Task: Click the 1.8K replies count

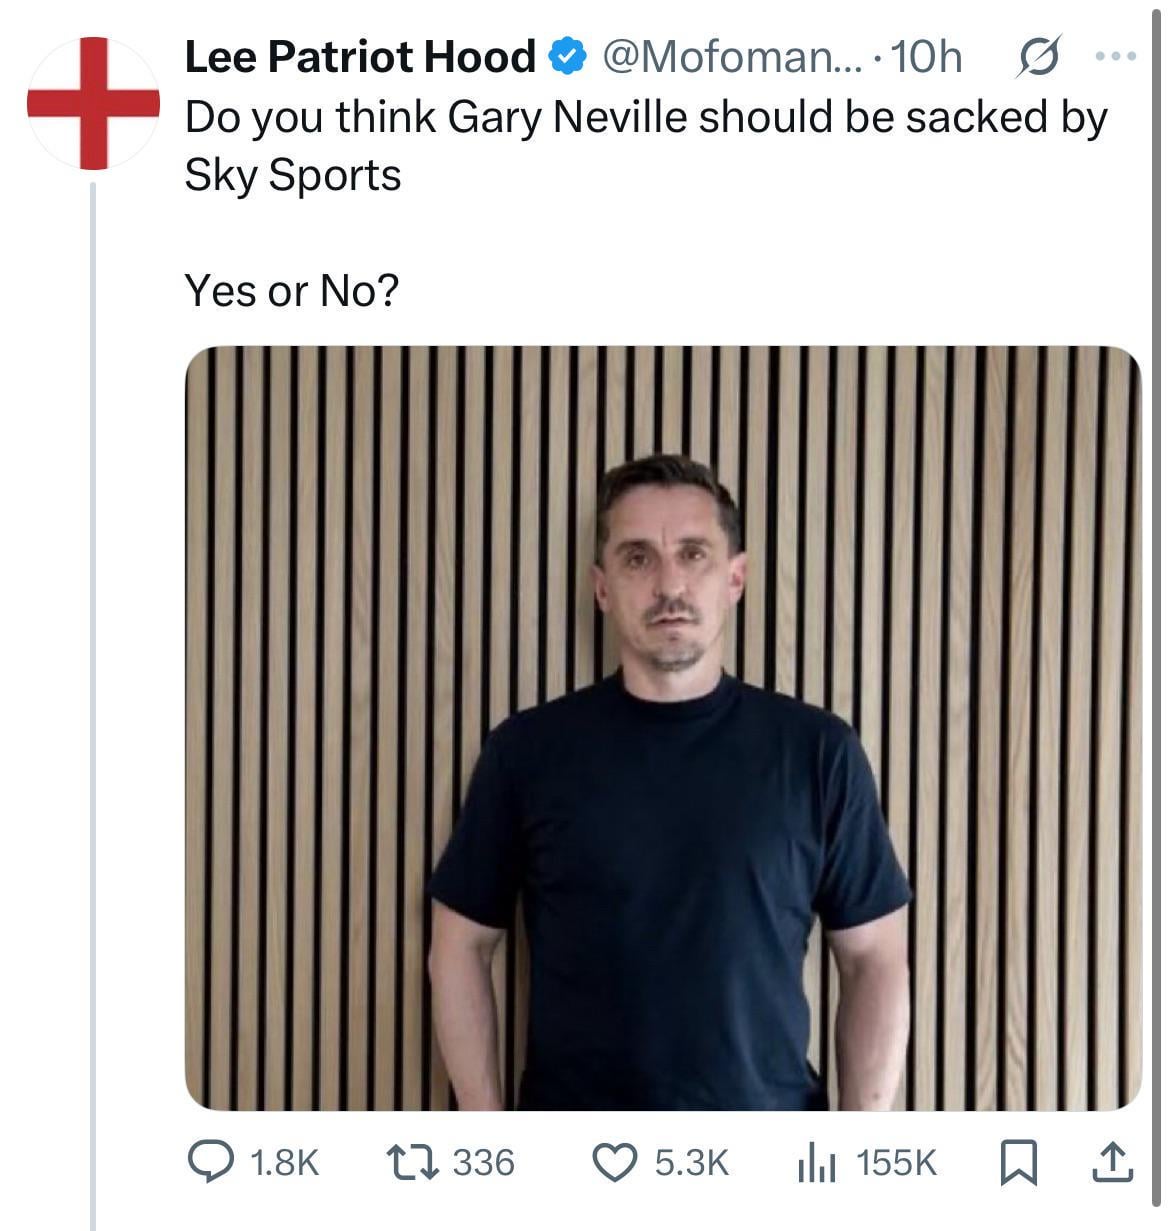Action: tap(284, 1162)
